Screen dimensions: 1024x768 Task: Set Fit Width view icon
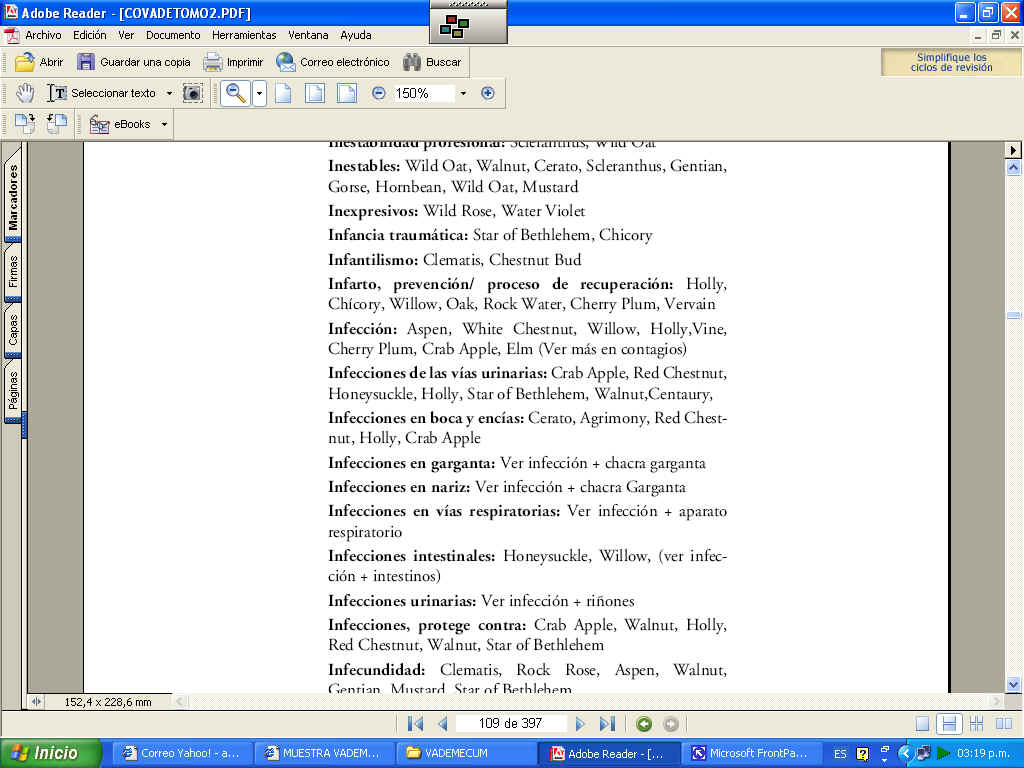pos(347,93)
